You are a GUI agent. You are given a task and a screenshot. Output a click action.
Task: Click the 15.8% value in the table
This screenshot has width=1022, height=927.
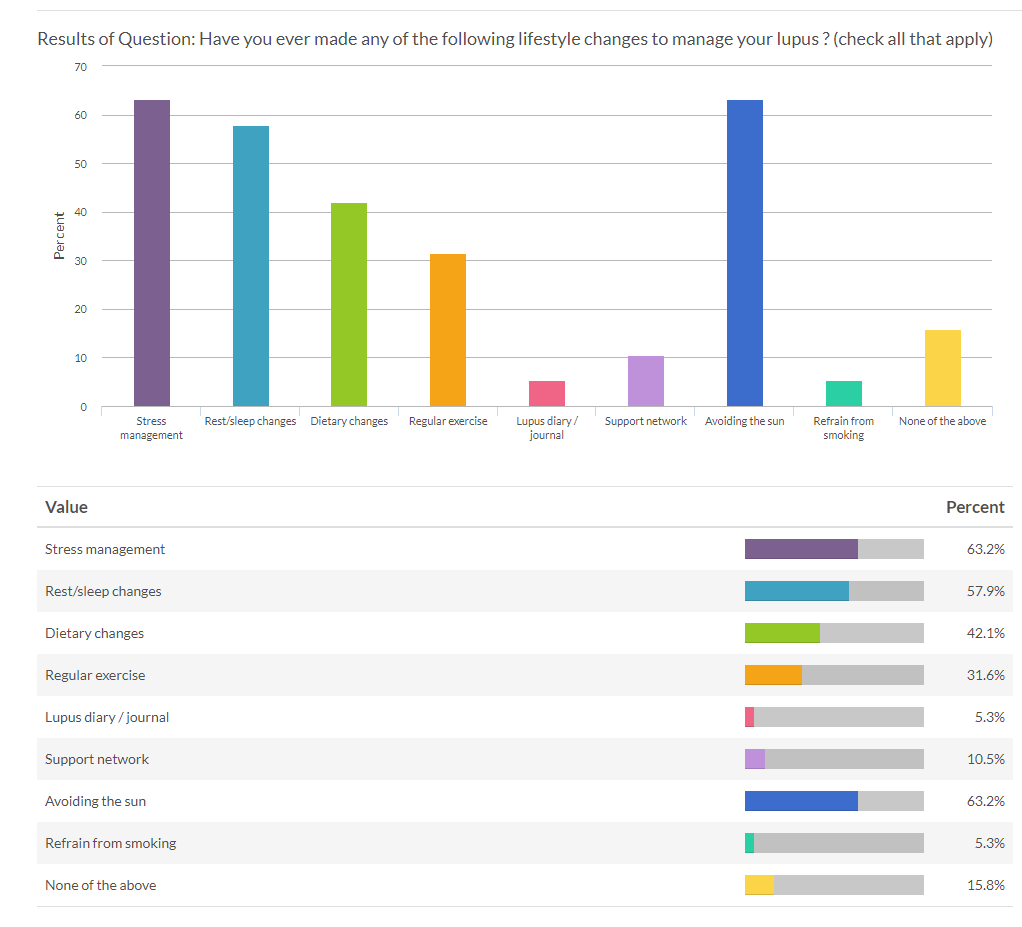pos(985,885)
